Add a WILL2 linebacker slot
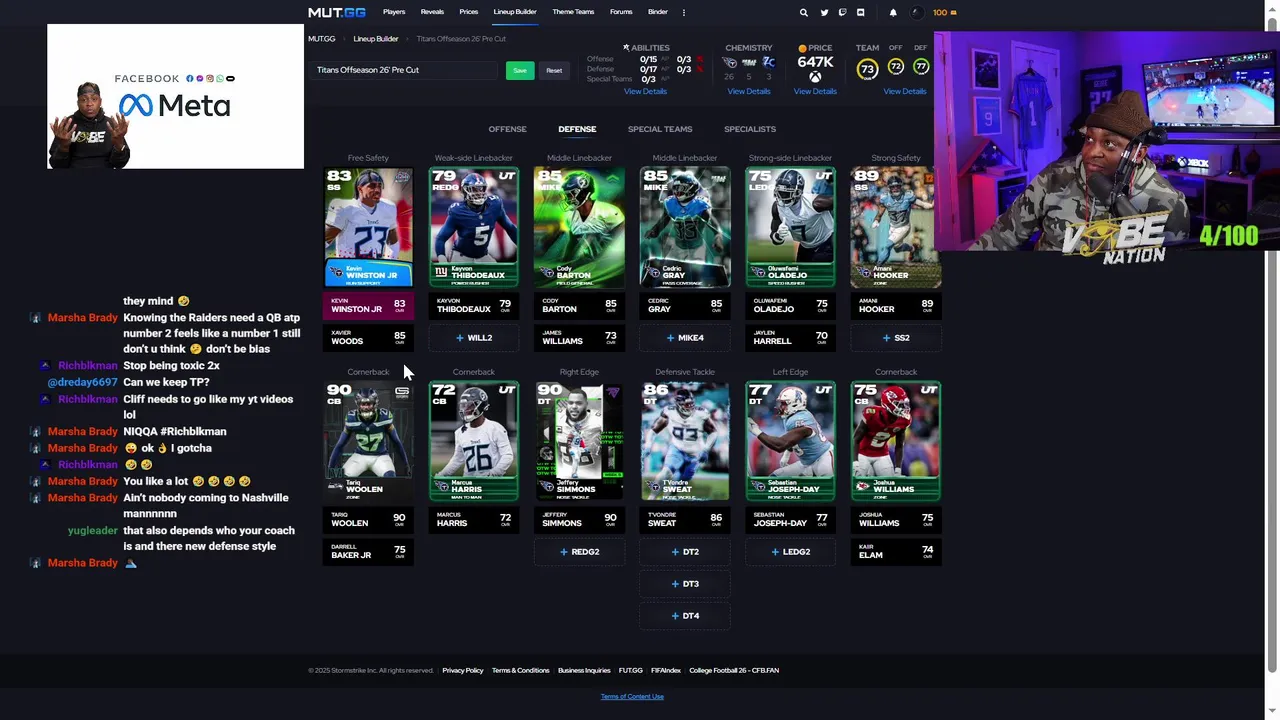The height and width of the screenshot is (720, 1280). pos(474,338)
